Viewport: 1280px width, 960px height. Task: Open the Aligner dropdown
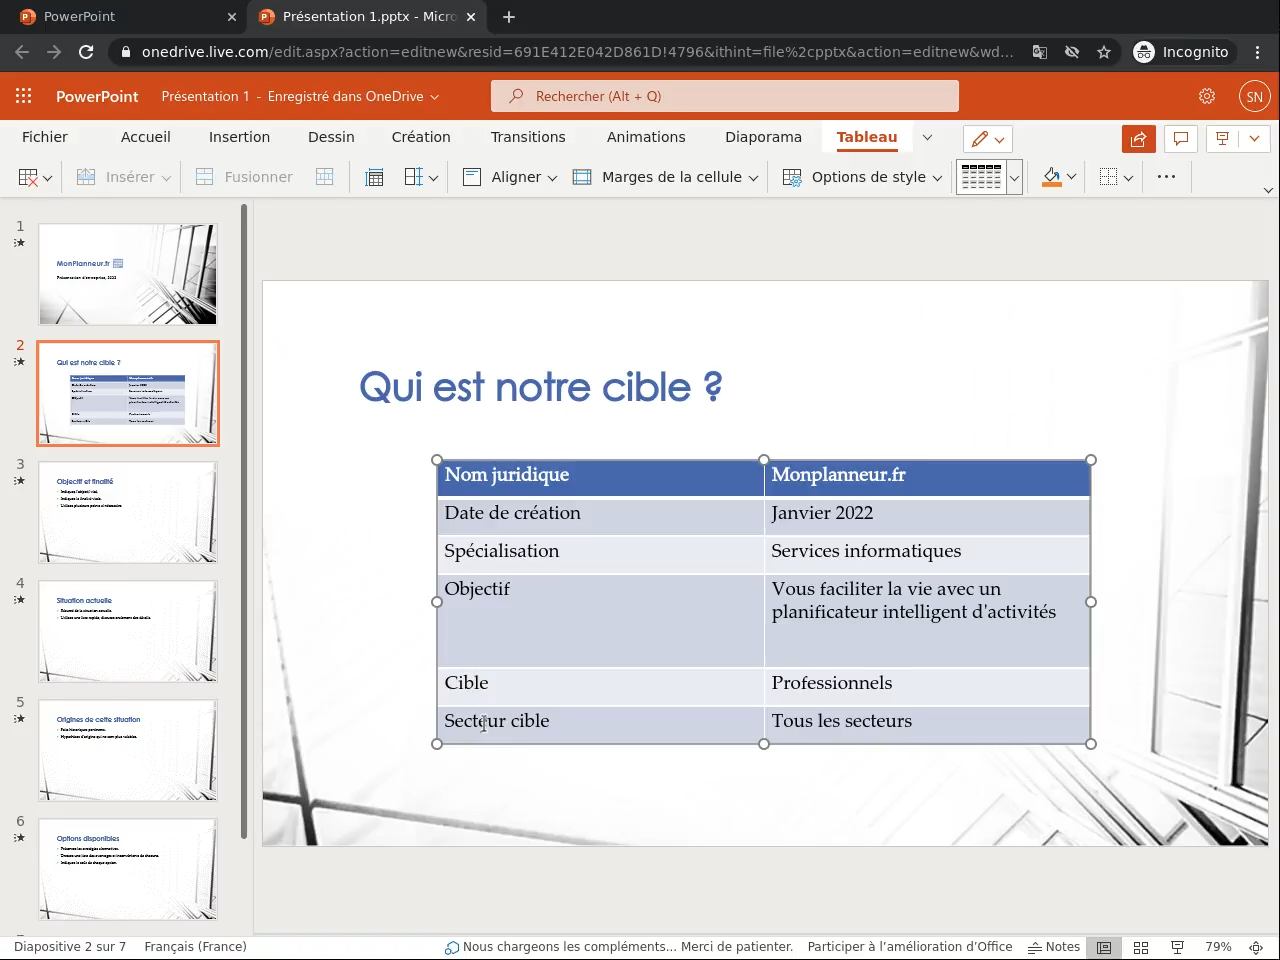tap(510, 177)
